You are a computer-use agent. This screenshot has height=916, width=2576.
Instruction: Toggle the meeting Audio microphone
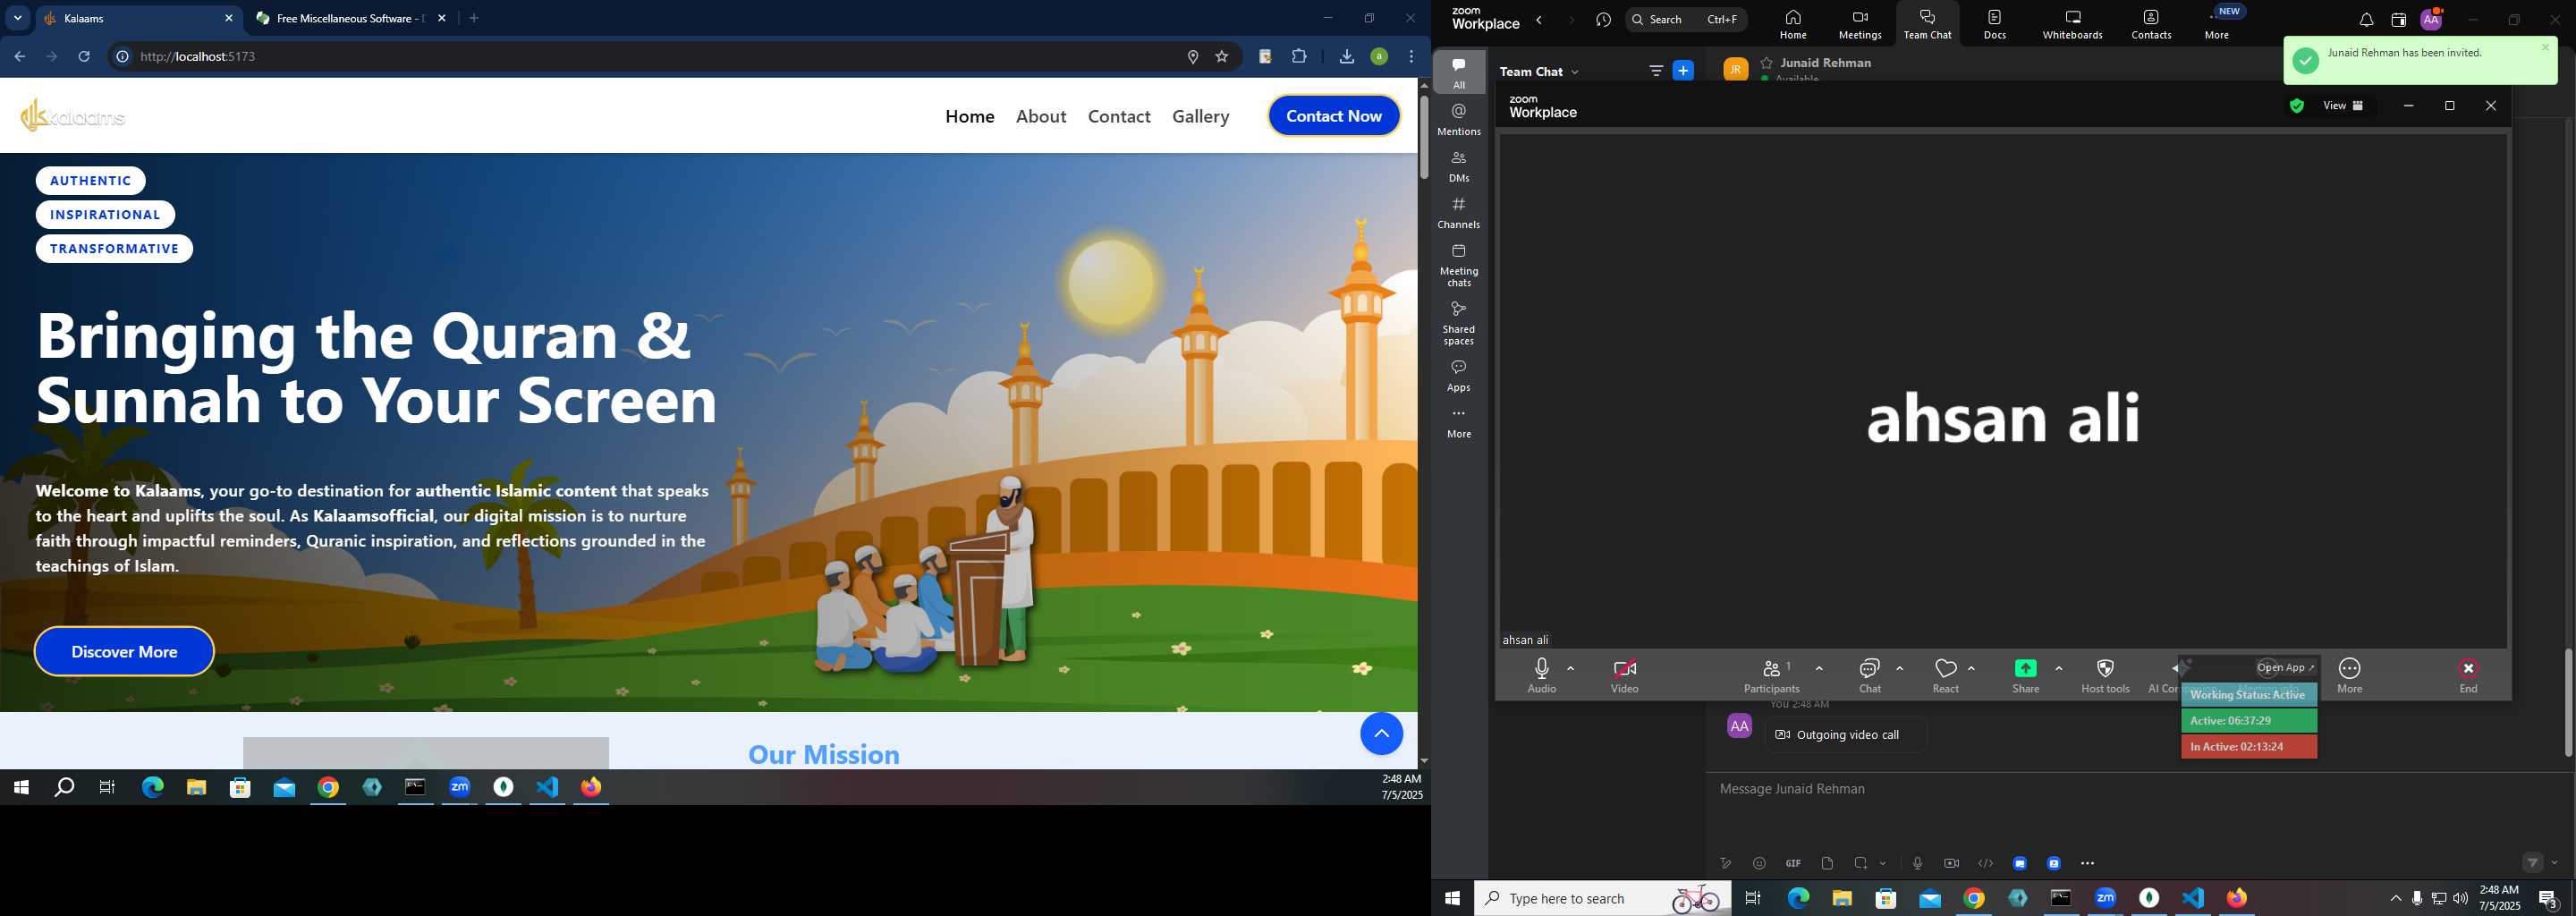(1542, 675)
